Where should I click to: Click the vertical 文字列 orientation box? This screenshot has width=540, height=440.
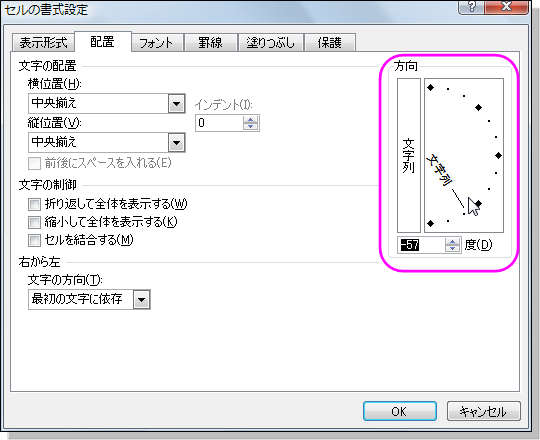point(409,155)
